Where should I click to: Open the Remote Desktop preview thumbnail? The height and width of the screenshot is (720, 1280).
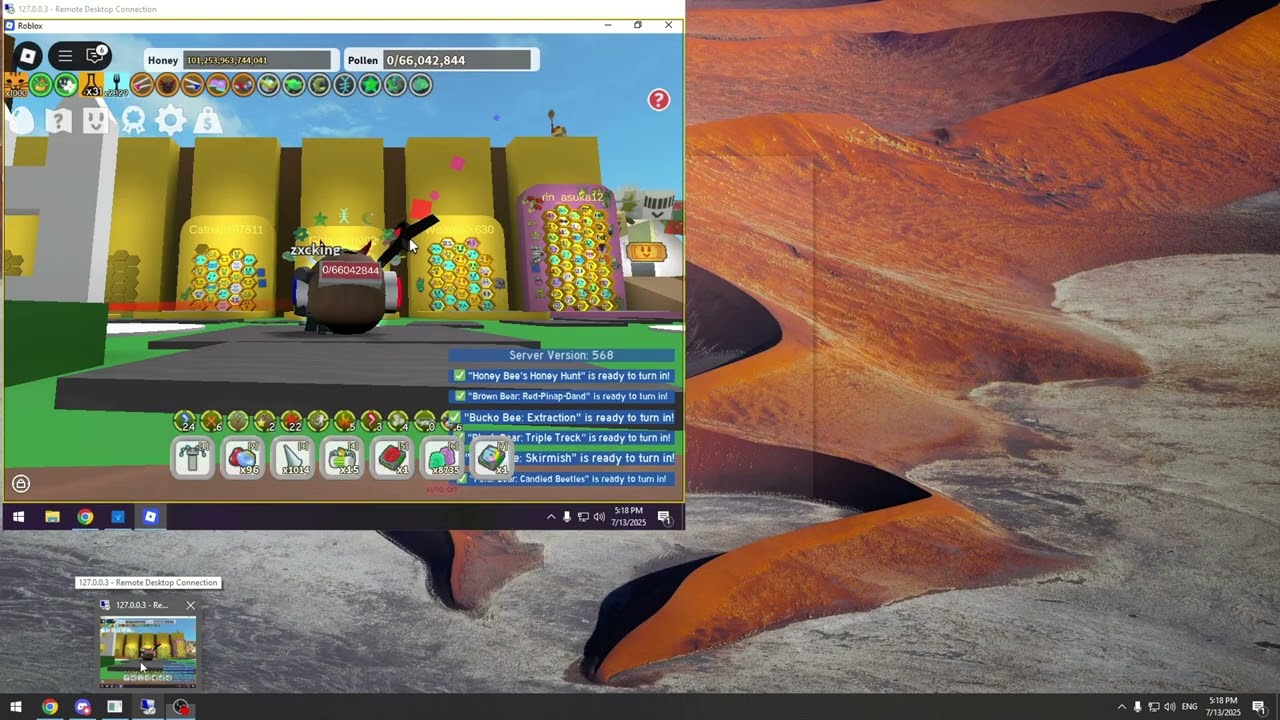tap(148, 651)
